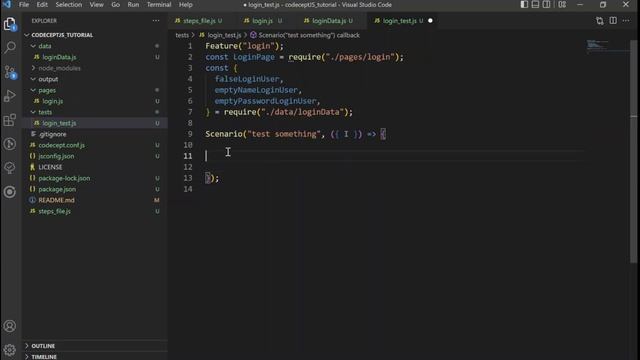
Task: Open loginData.js in the explorer
Action: point(59,57)
